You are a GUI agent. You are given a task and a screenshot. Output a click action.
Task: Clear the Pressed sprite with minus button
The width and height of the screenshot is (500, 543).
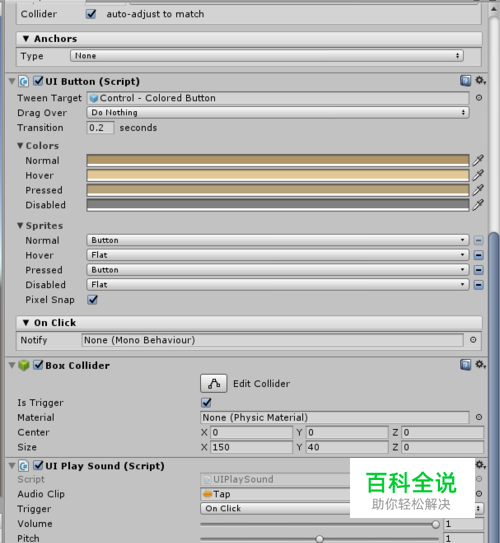coord(479,270)
